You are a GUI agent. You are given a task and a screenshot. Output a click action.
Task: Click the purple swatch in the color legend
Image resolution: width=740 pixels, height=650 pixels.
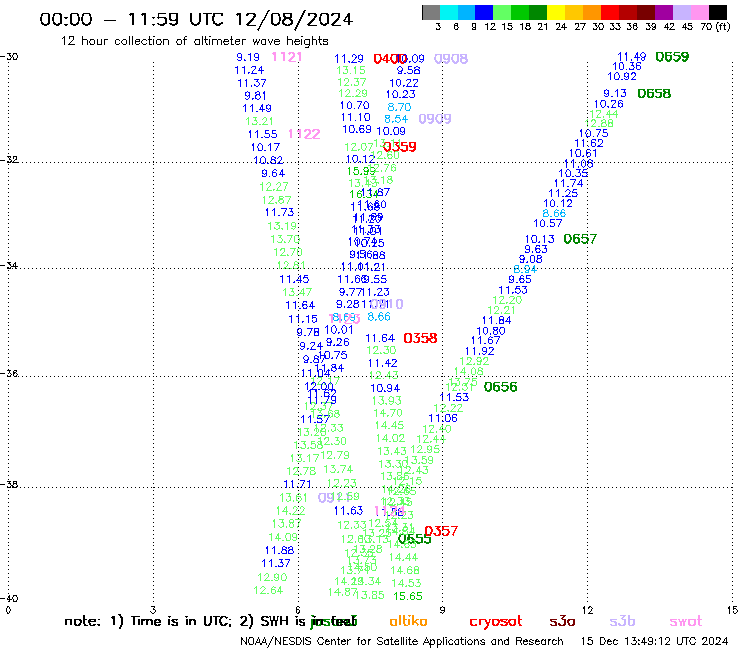(x=663, y=12)
